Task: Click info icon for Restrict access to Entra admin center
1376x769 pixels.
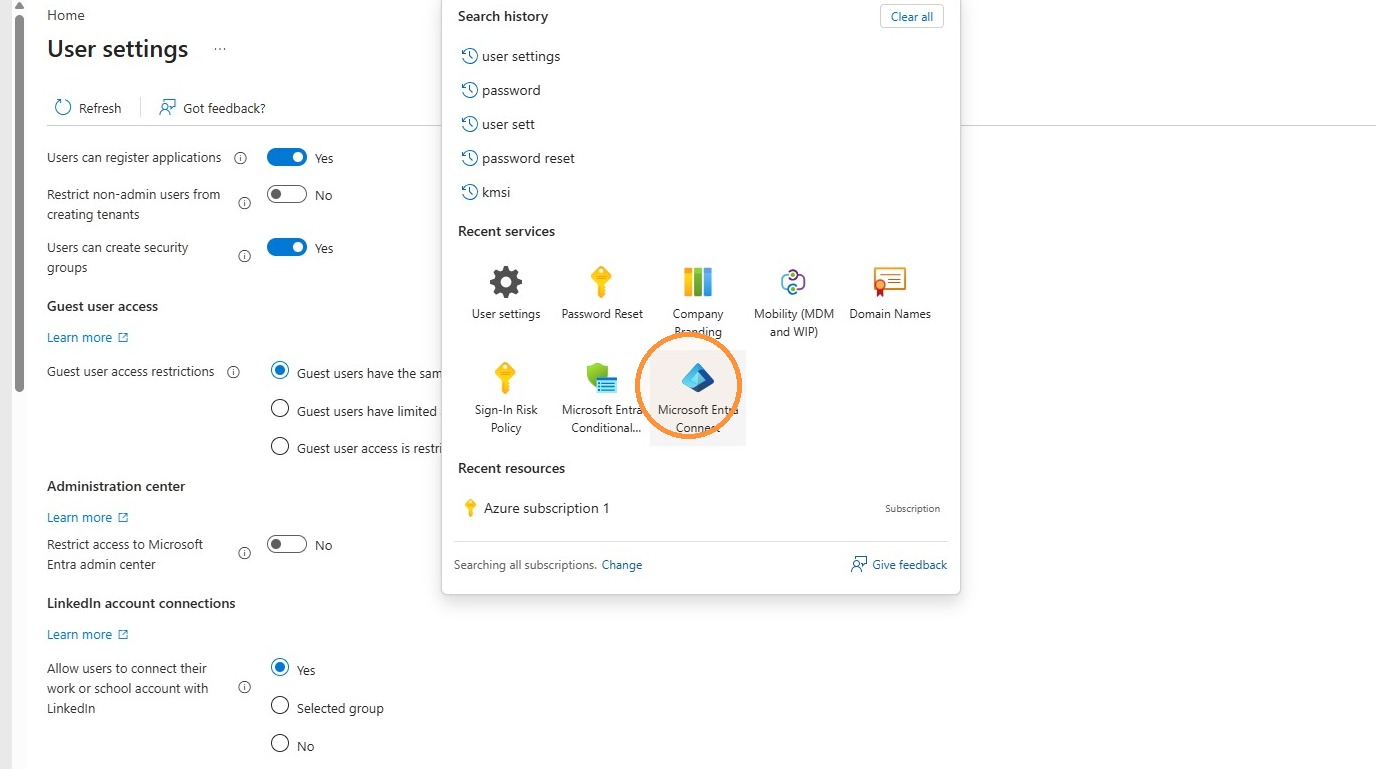Action: pos(244,554)
